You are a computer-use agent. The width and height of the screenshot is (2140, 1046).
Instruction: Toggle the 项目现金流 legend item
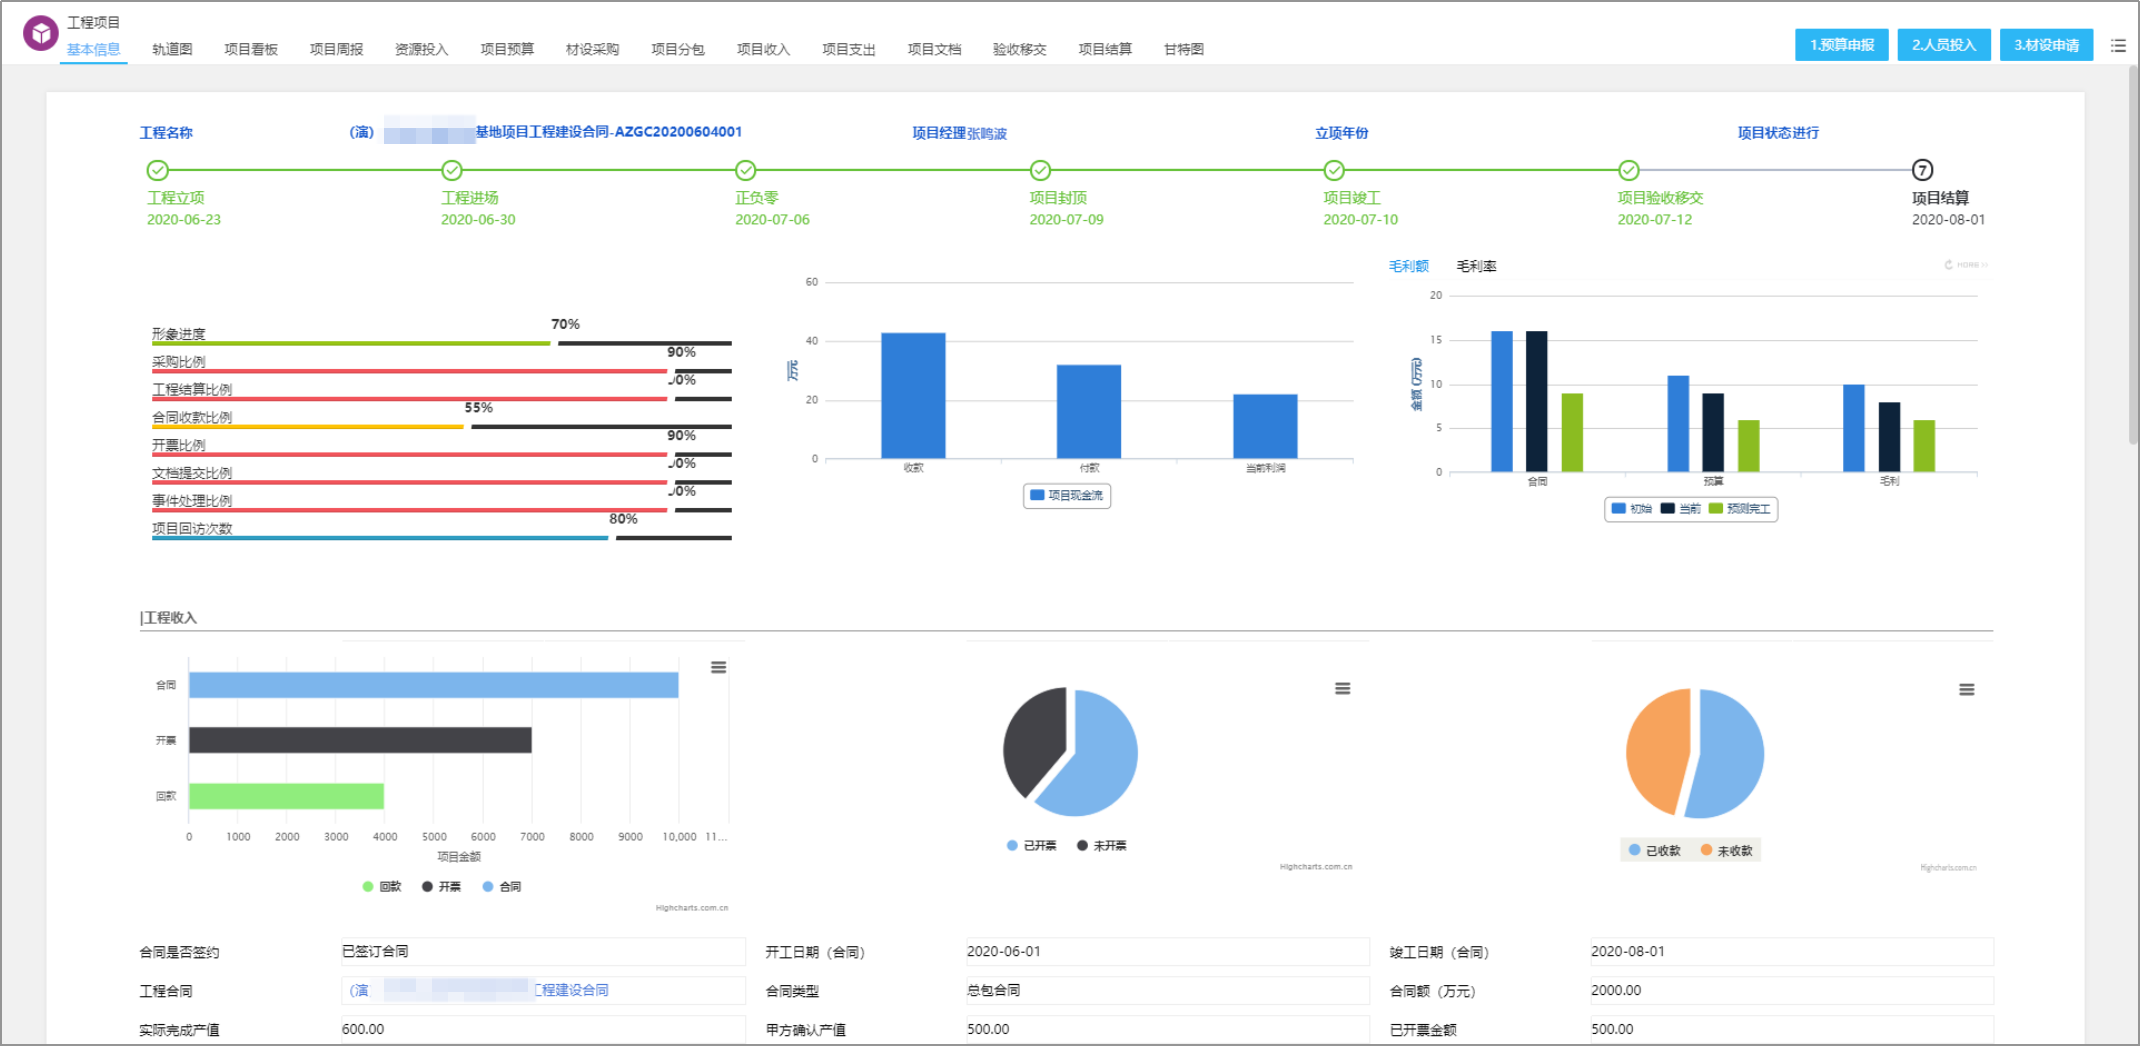point(1067,496)
